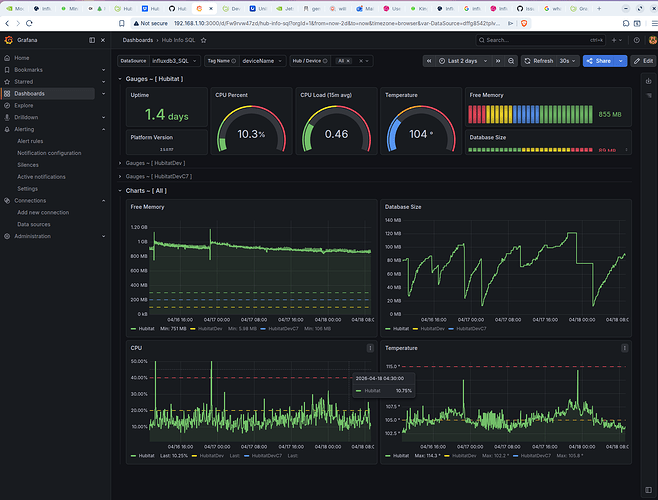The width and height of the screenshot is (658, 500).
Task: Click the Refresh button
Action: (540, 61)
